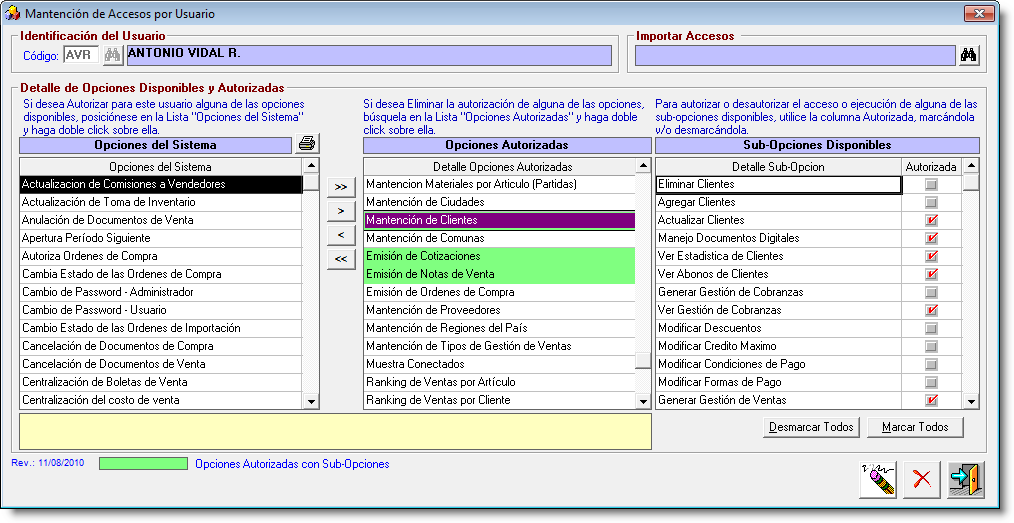
Task: Click the up arrow of Opciones Autorizadas scrollbar
Action: 643,165
